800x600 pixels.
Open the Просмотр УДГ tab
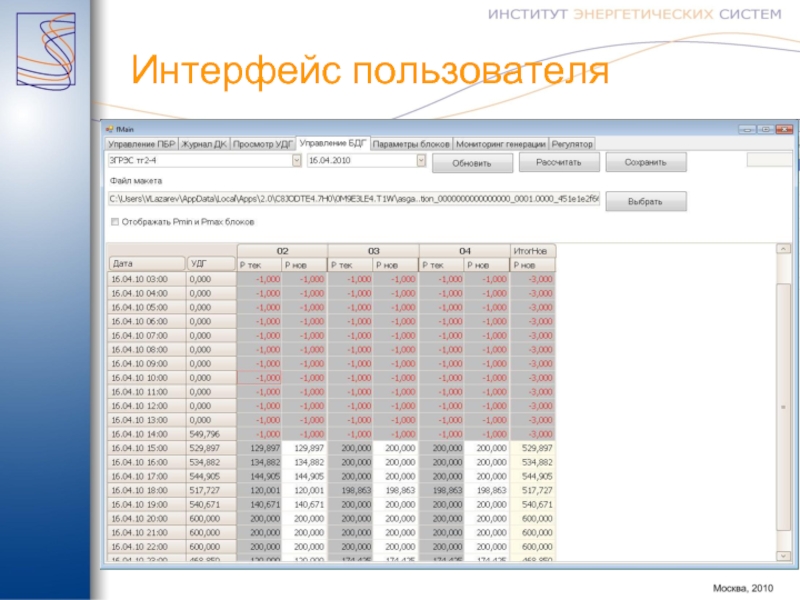coord(263,144)
